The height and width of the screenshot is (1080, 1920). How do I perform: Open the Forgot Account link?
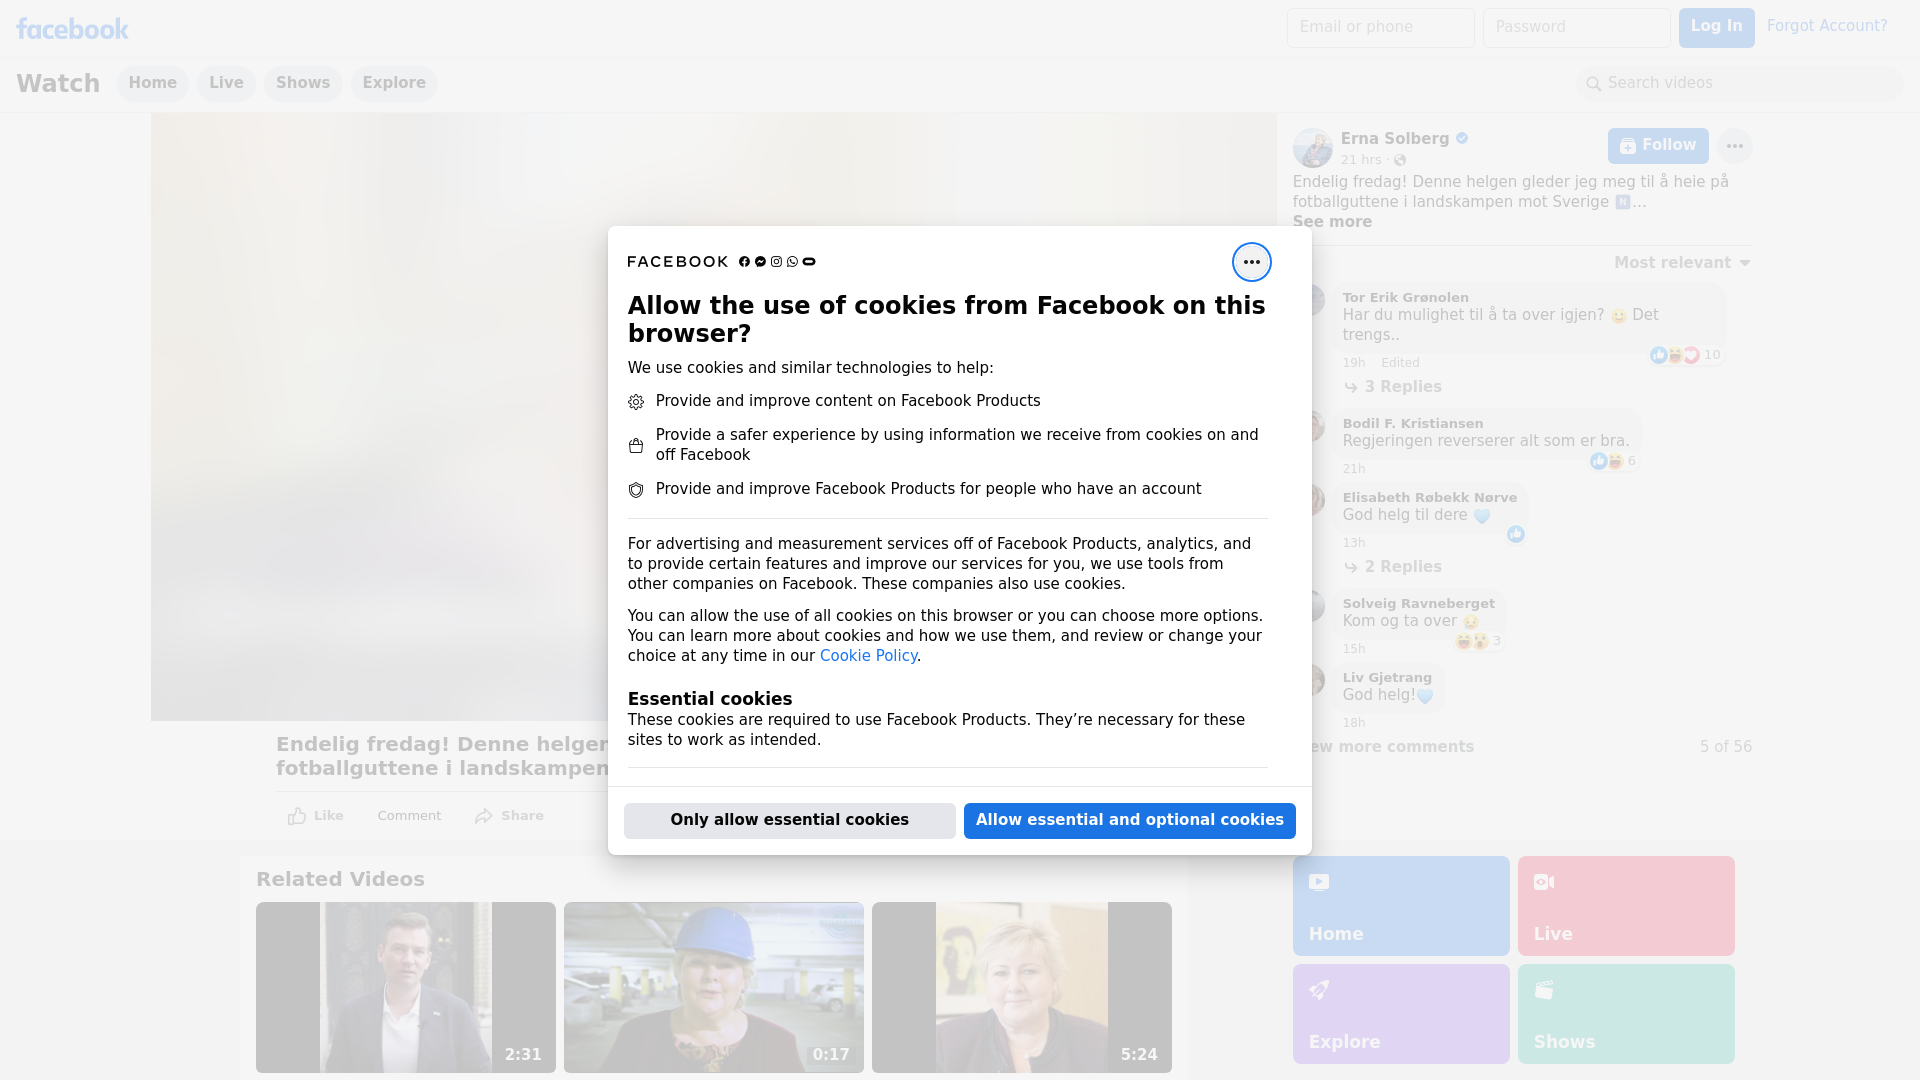[1827, 26]
